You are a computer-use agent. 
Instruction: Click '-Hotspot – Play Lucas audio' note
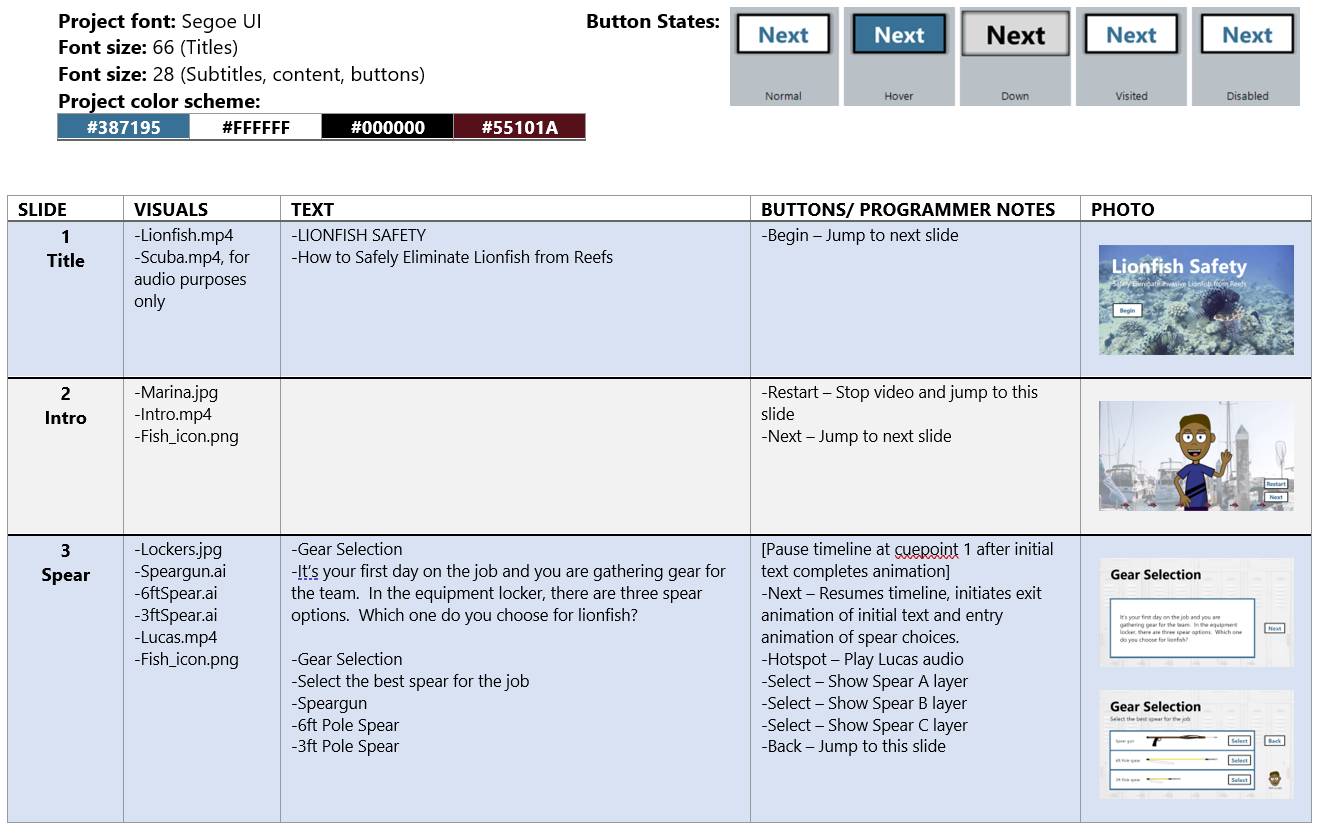click(862, 659)
